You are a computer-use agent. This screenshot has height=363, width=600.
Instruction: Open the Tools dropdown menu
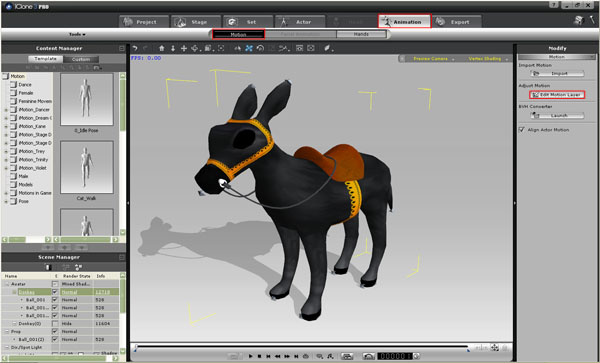(77, 34)
